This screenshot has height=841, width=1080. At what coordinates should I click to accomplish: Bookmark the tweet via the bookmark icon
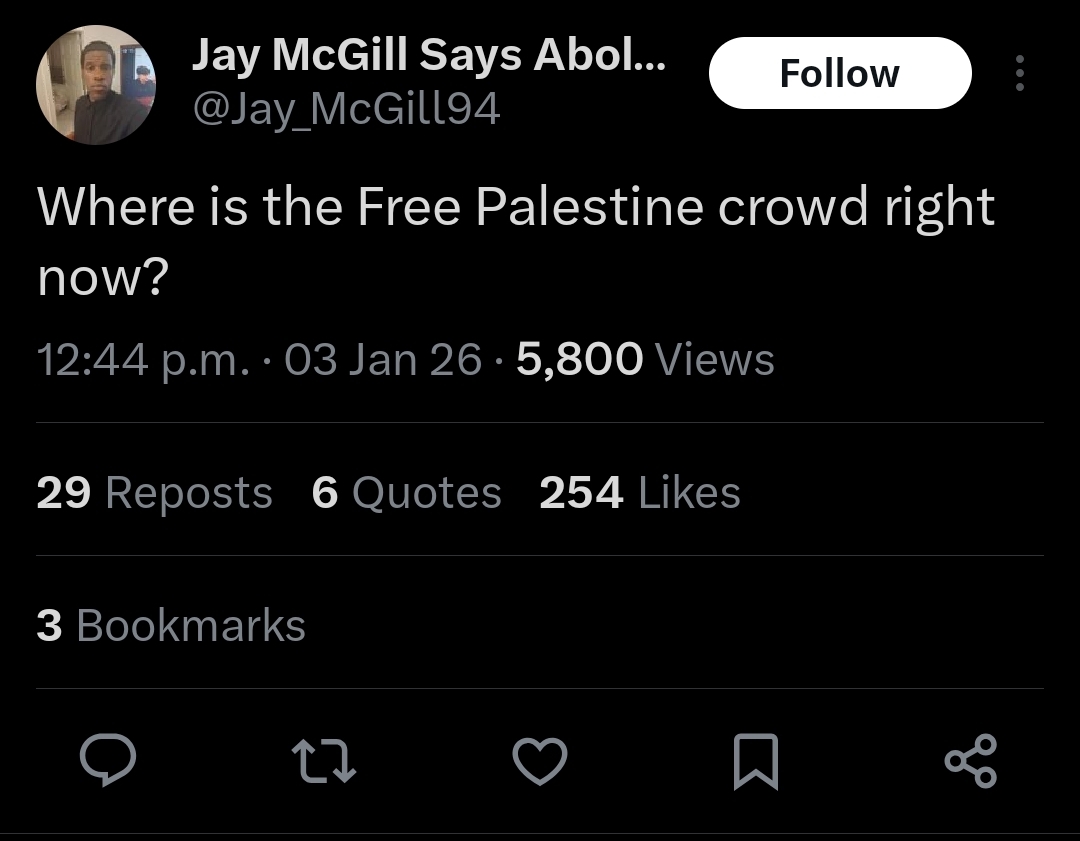point(756,761)
